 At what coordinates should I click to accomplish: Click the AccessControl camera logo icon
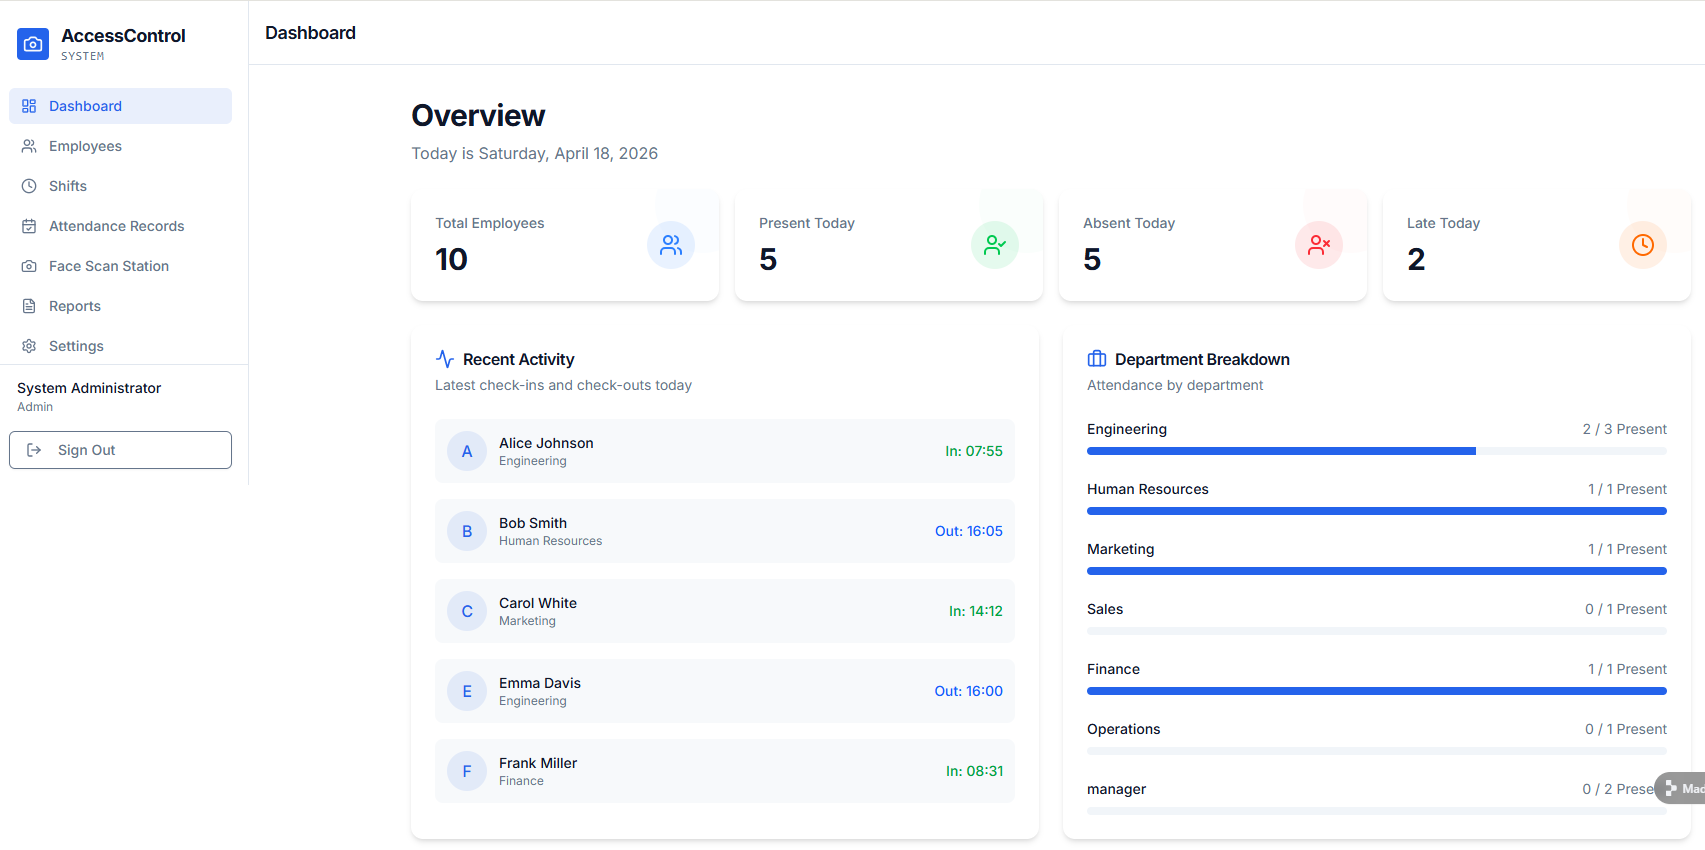(x=33, y=44)
